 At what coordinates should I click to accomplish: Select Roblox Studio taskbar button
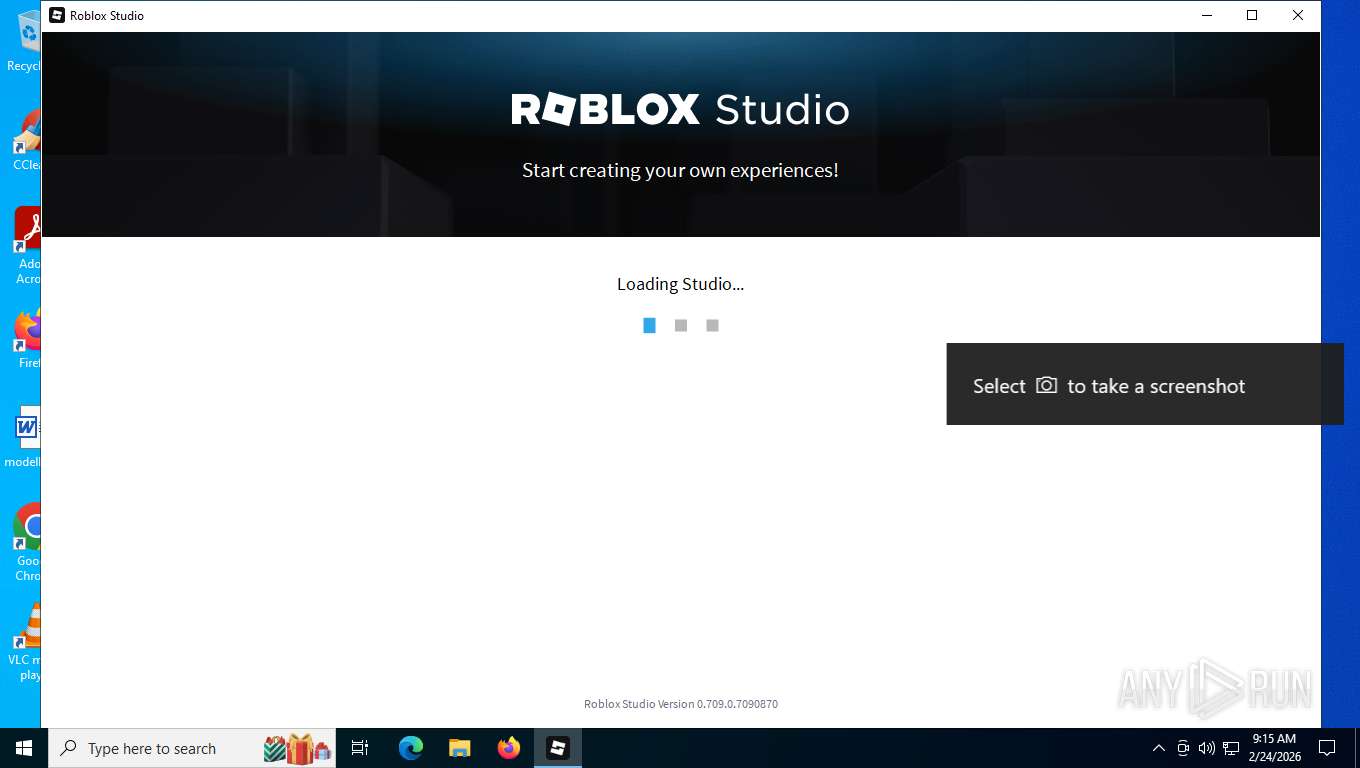(558, 748)
